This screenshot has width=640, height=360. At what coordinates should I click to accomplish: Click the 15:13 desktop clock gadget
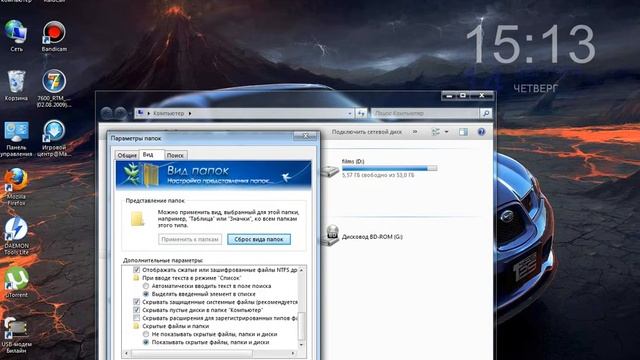(531, 44)
